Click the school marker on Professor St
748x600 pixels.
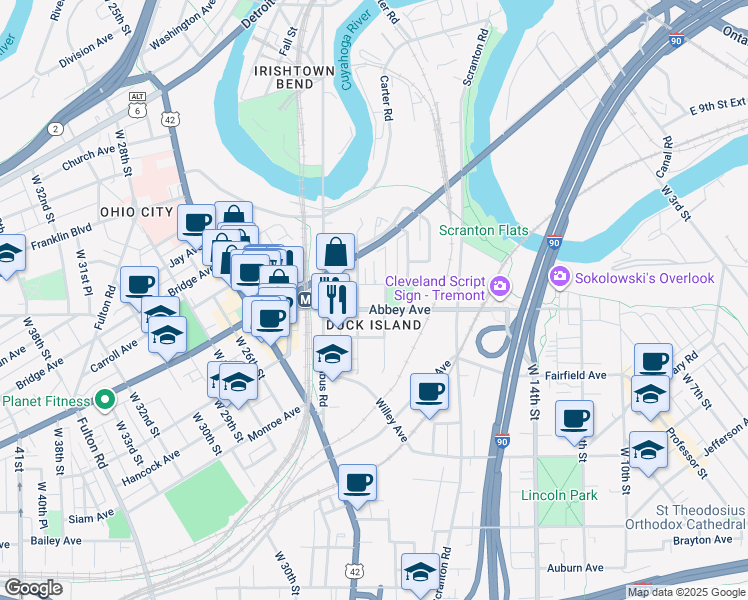(x=648, y=453)
